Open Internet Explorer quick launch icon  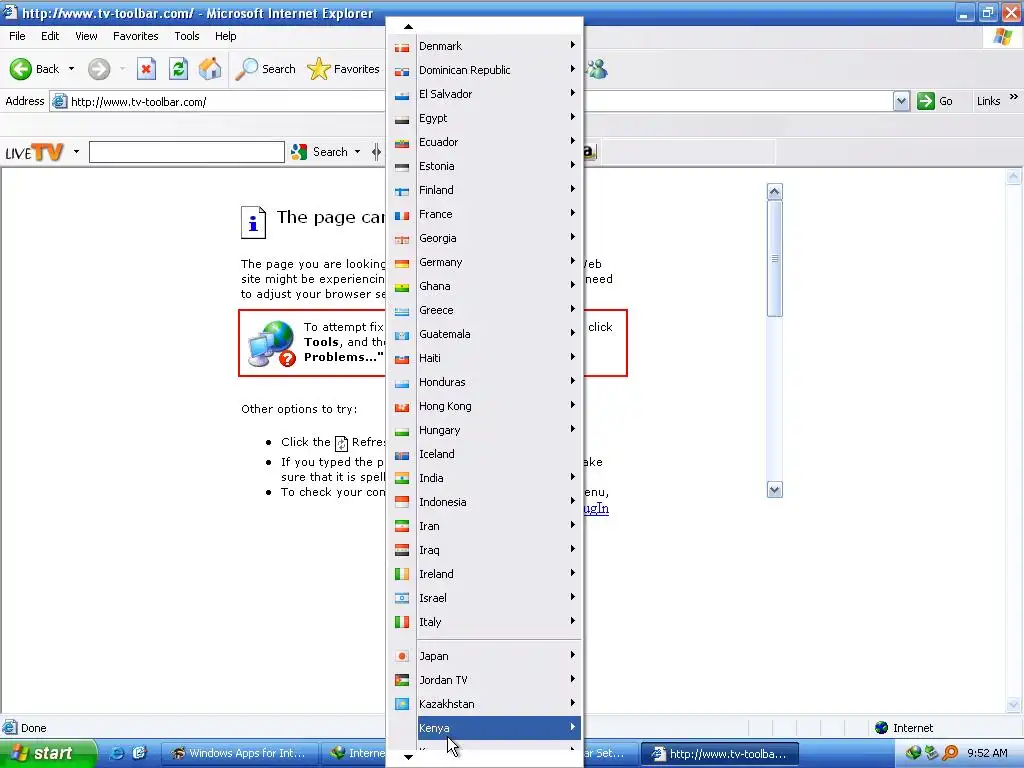(118, 753)
